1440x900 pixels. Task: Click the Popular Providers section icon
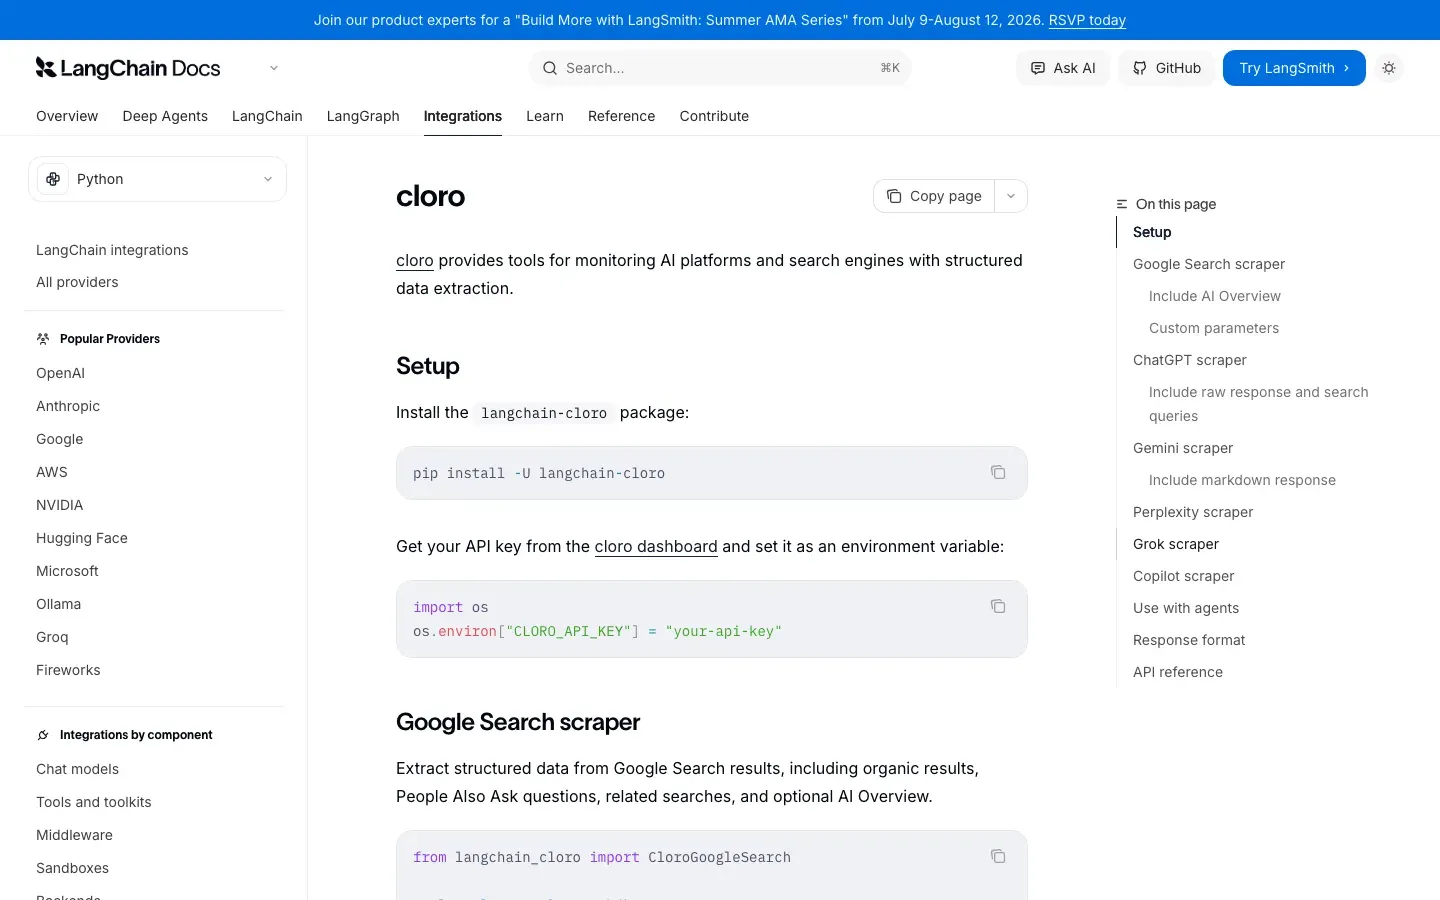(x=43, y=339)
